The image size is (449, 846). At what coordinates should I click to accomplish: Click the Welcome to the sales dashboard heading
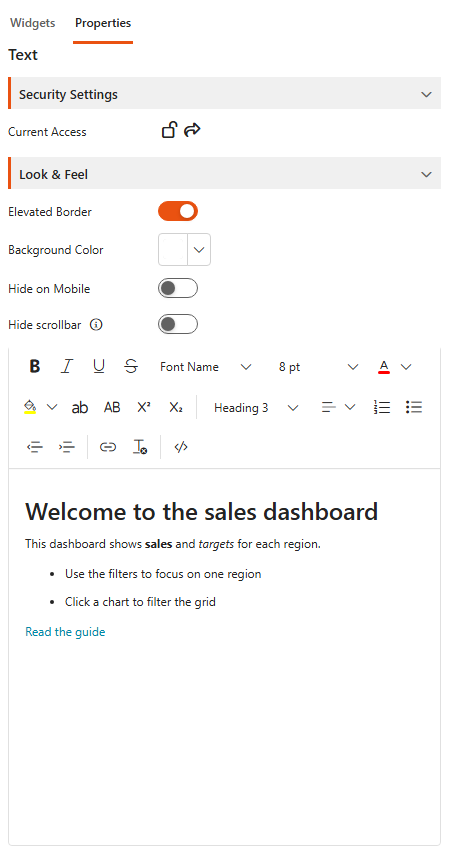(x=202, y=511)
